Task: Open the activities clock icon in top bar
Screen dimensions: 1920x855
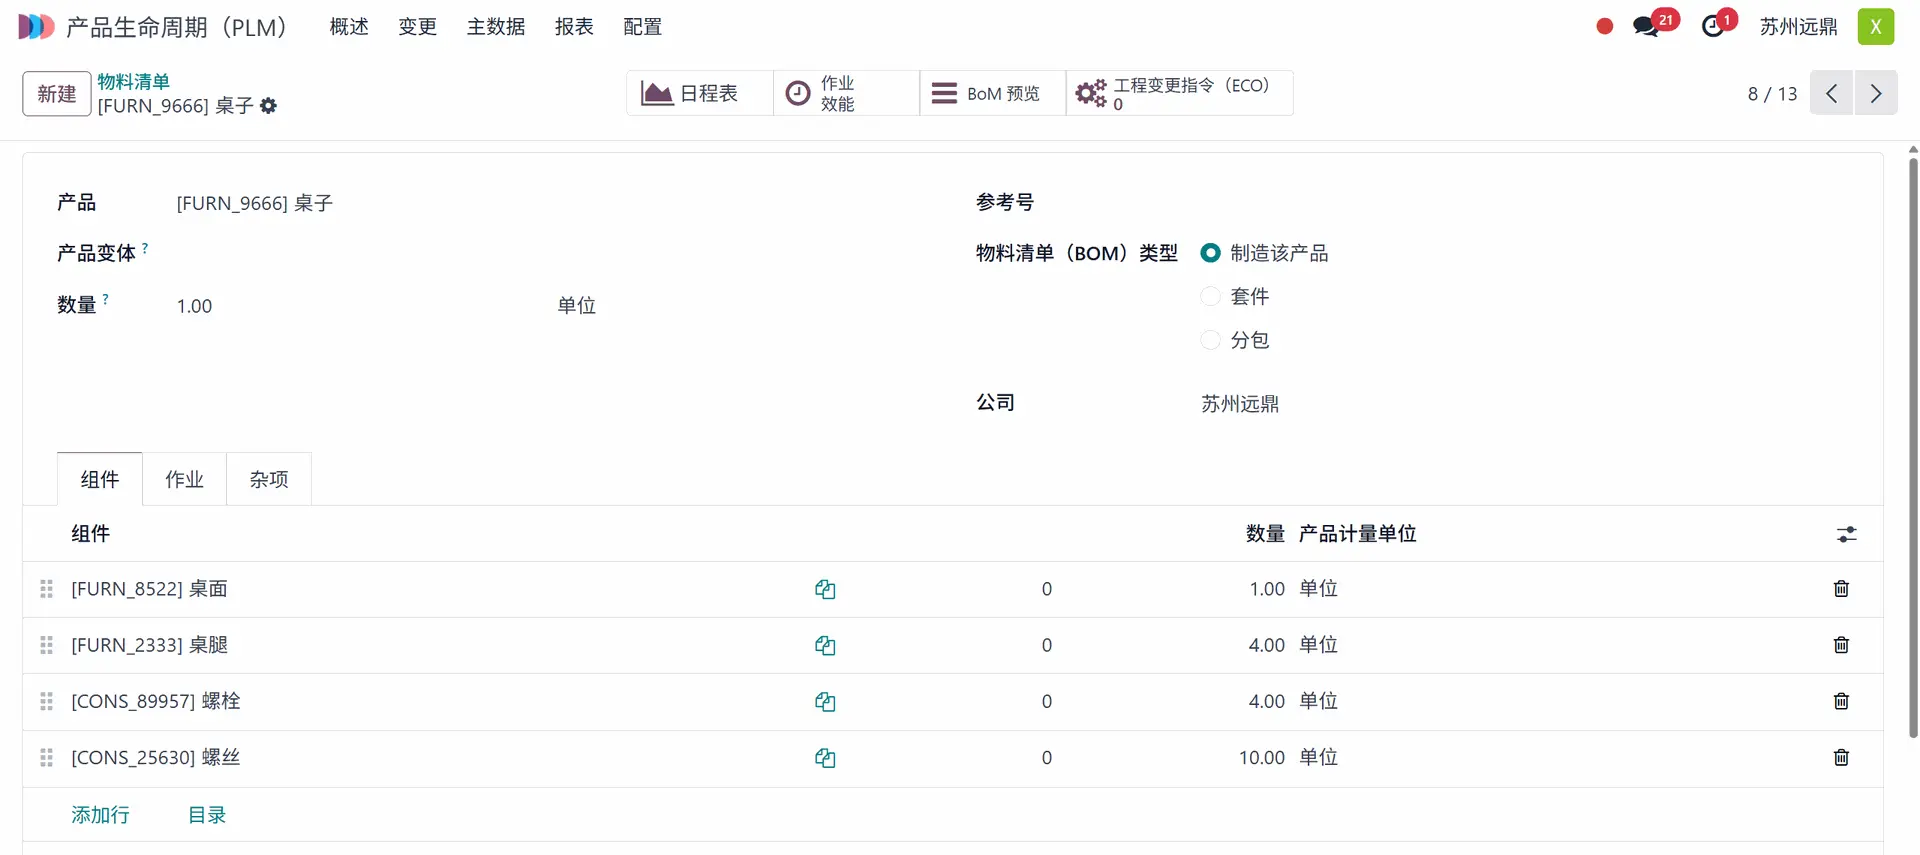Action: [x=1713, y=27]
